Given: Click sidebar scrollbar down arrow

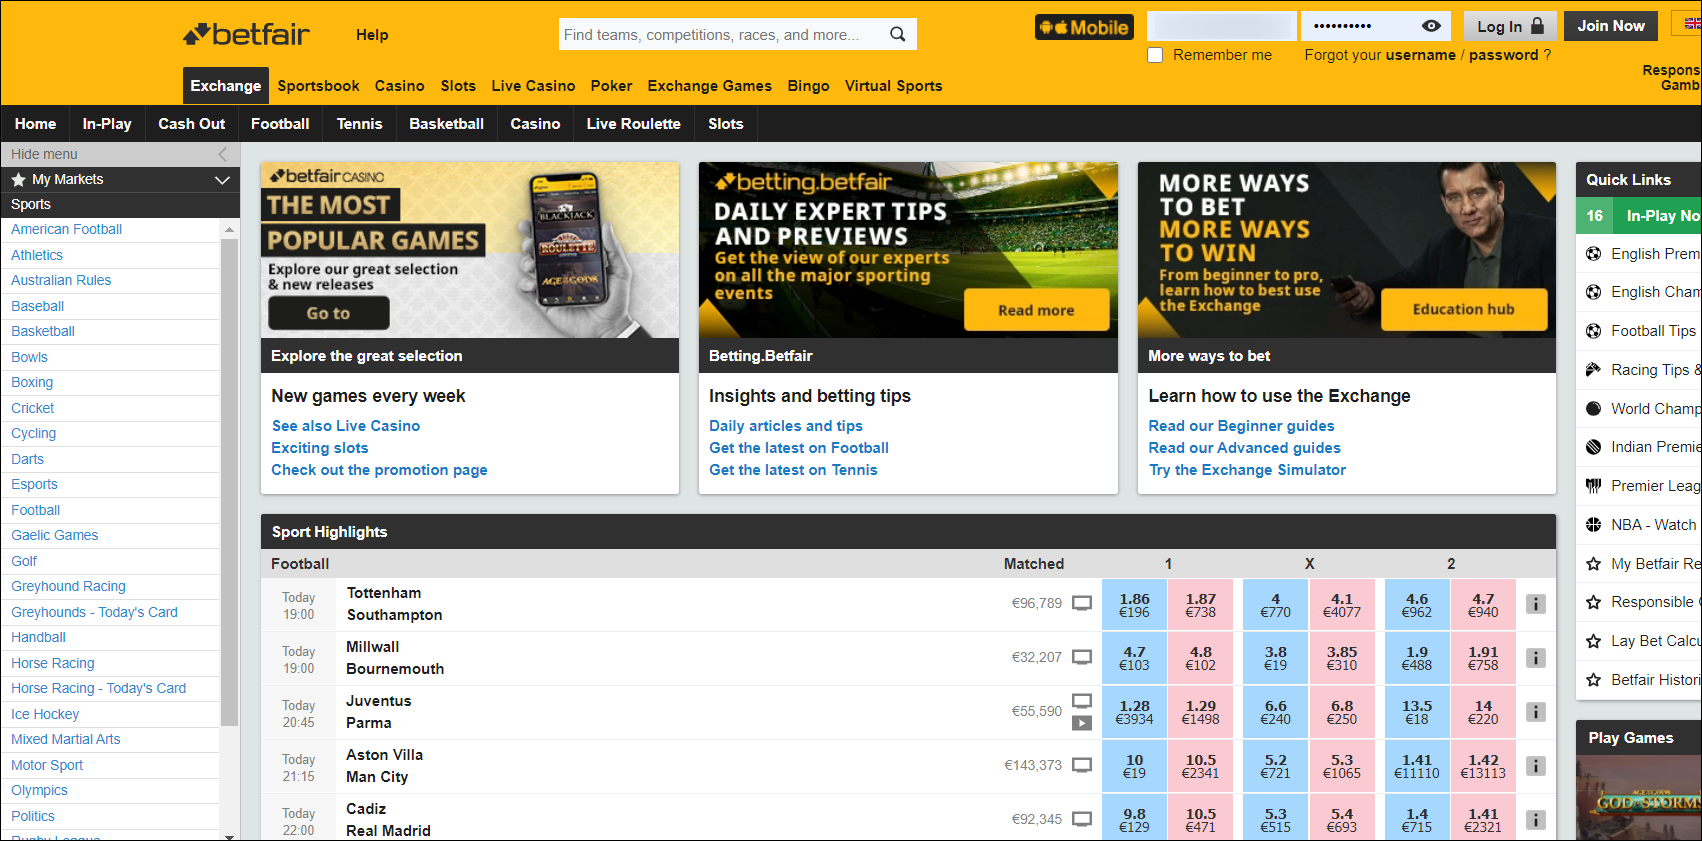Looking at the screenshot, I should pyautogui.click(x=229, y=836).
